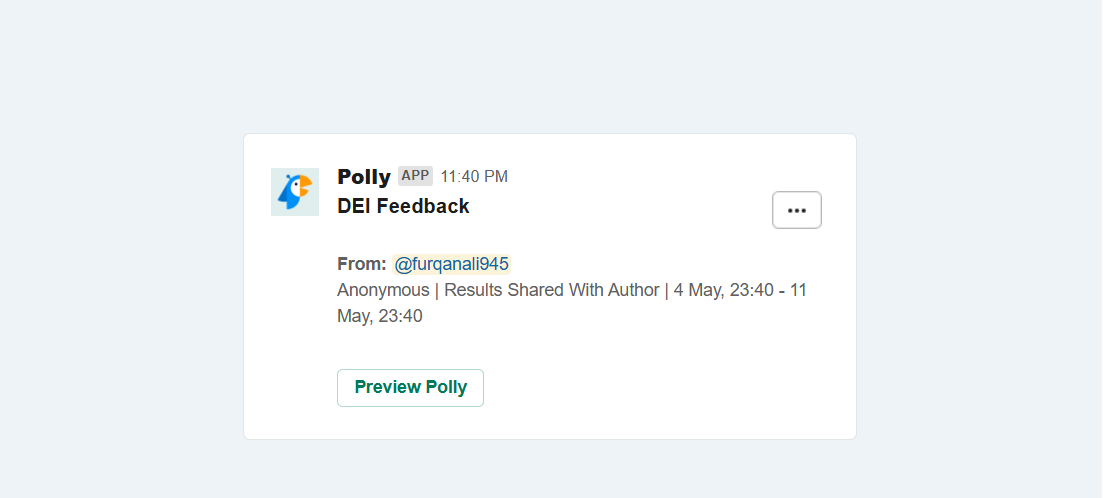Screen dimensions: 1103x498
Task: View the Polly bot profile picture
Action: click(x=295, y=192)
